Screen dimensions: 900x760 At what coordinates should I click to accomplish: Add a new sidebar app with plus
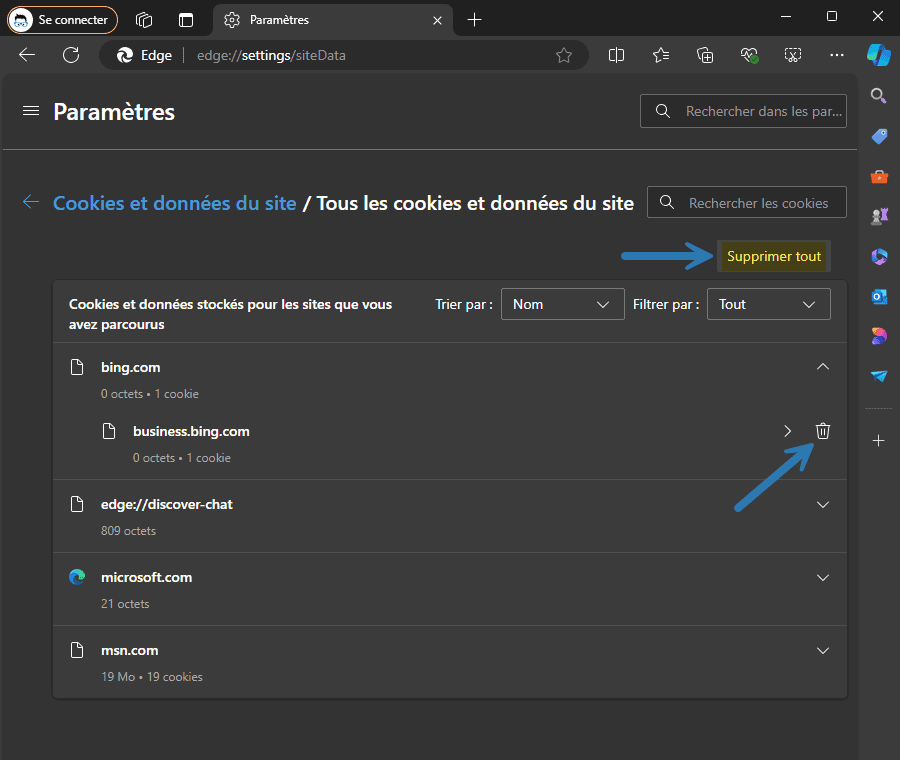(878, 441)
